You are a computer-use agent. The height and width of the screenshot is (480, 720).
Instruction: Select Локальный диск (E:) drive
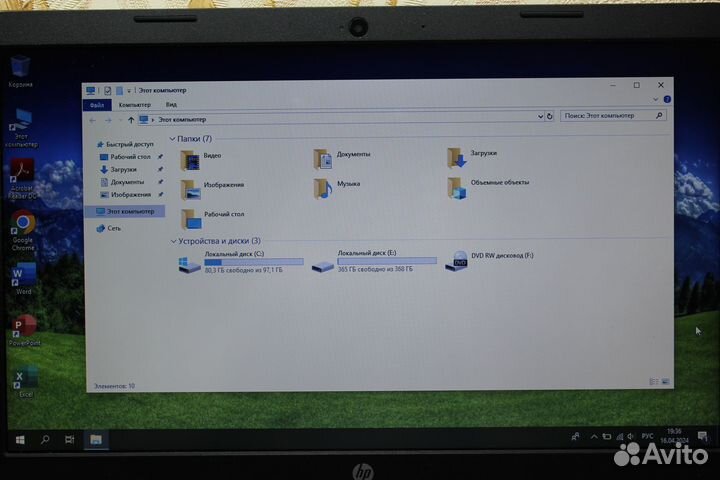(x=374, y=261)
